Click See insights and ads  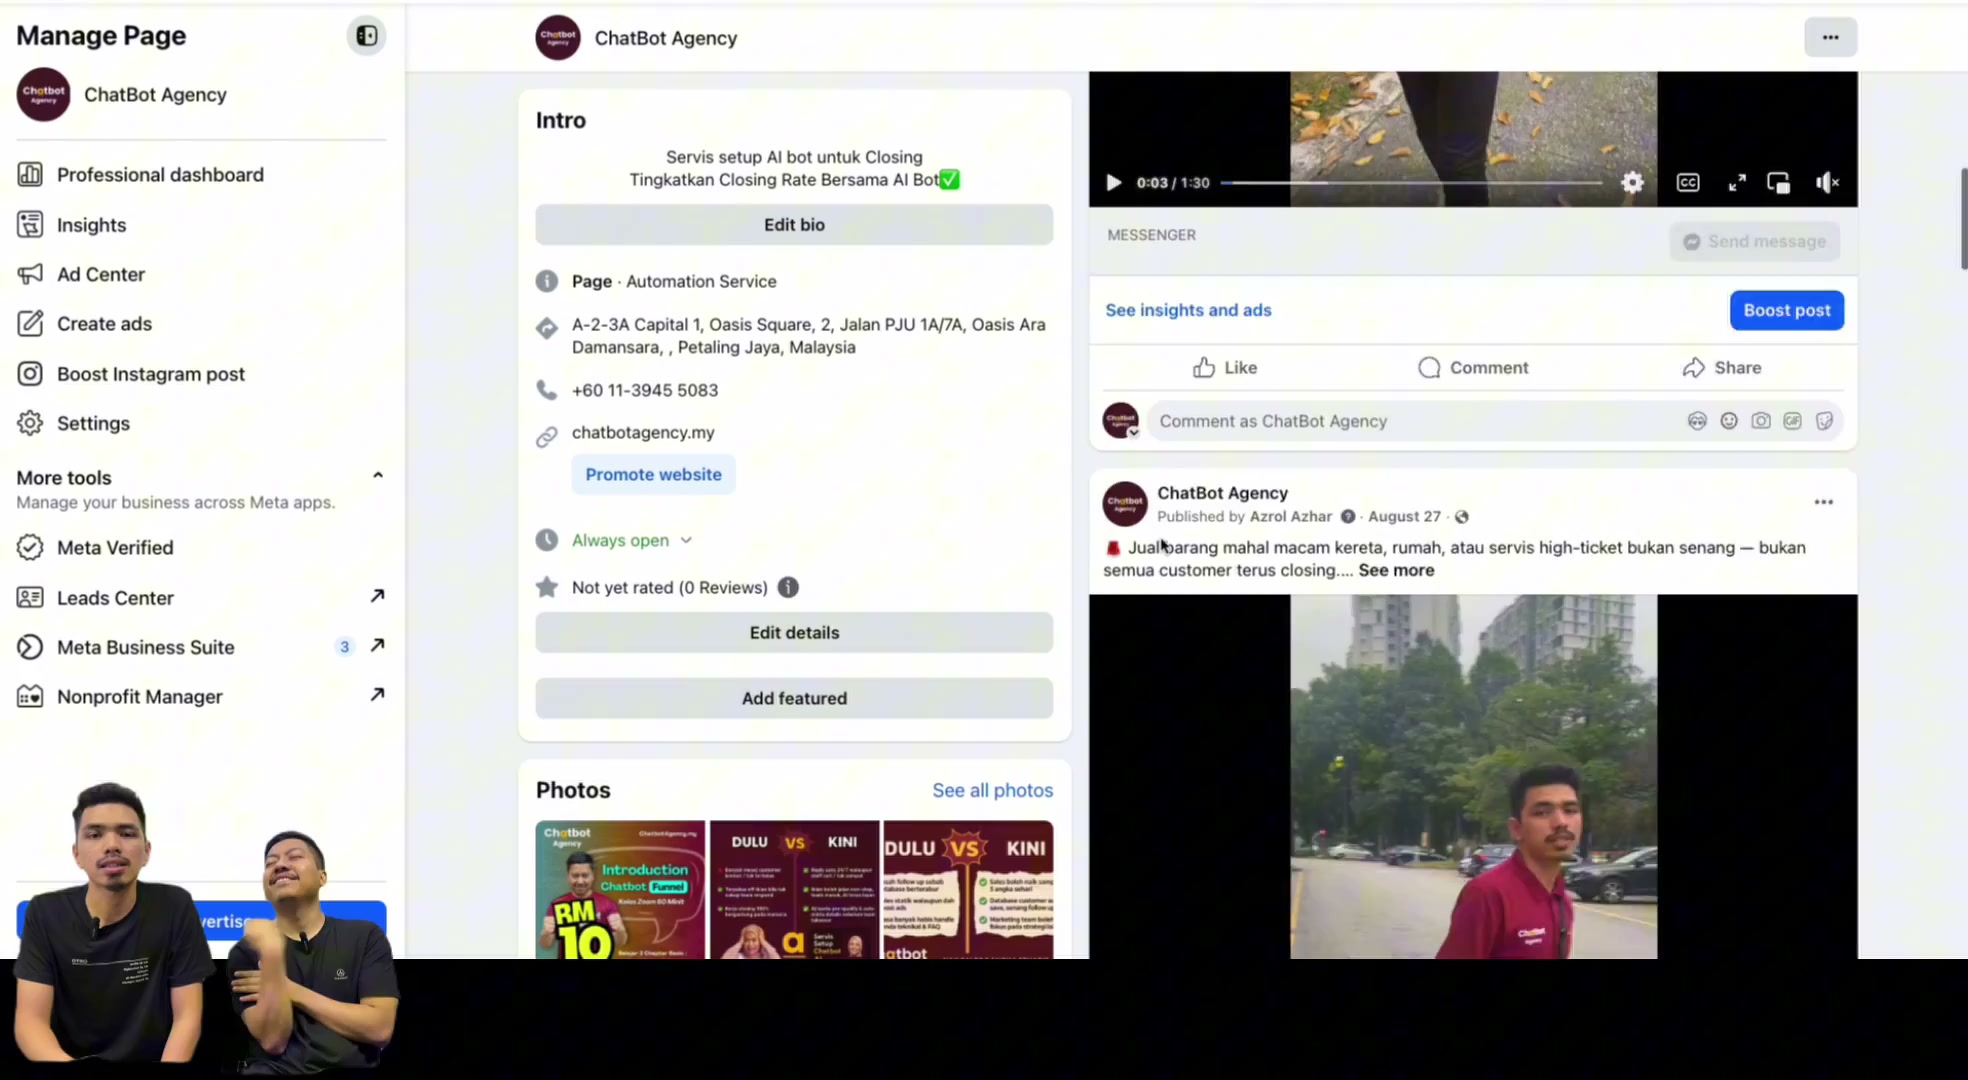1188,310
